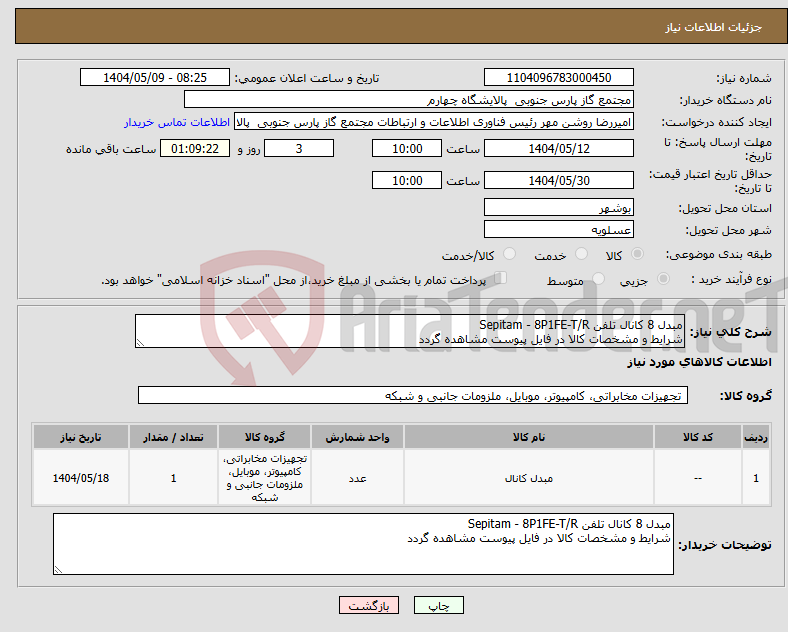
Task: Click the price validity date 1404/05/30
Action: (558, 180)
